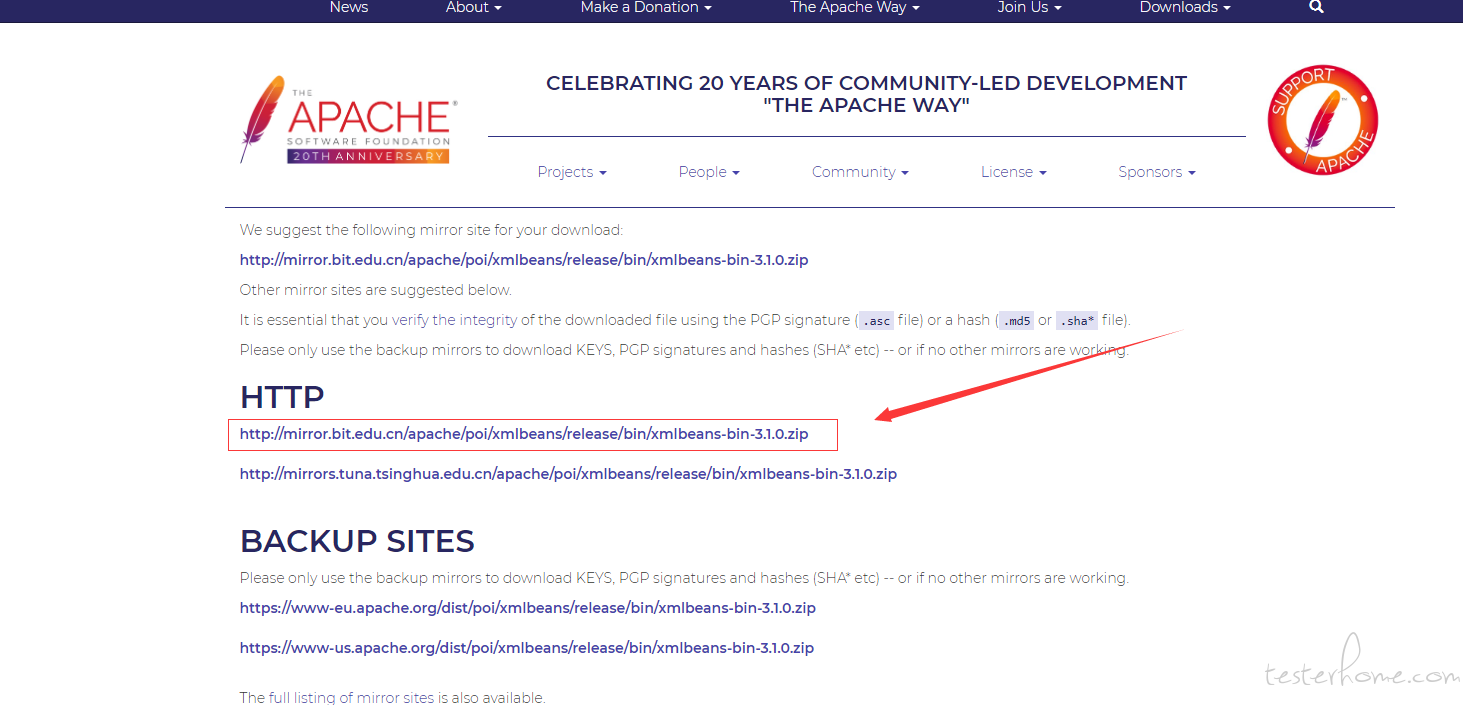Click the BACKUP SITES heading
Screen dimensions: 1463x705
pos(357,541)
